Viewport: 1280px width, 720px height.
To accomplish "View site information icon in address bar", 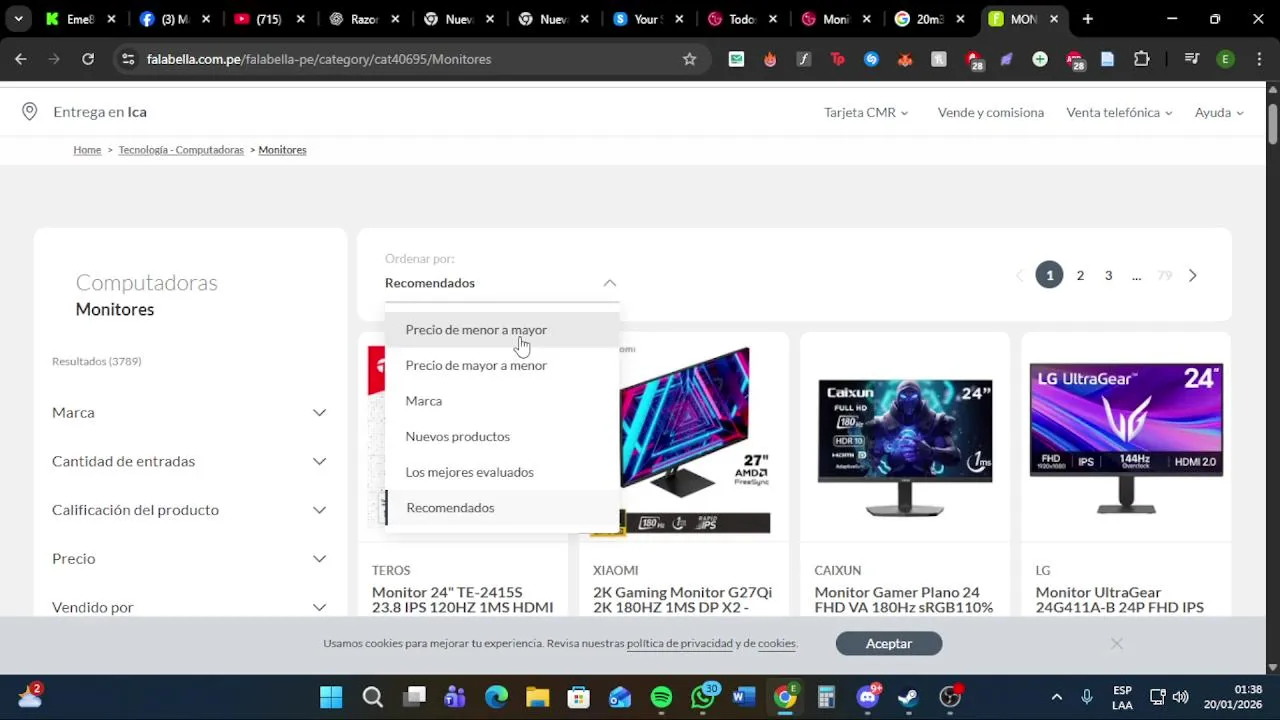I will pyautogui.click(x=127, y=59).
